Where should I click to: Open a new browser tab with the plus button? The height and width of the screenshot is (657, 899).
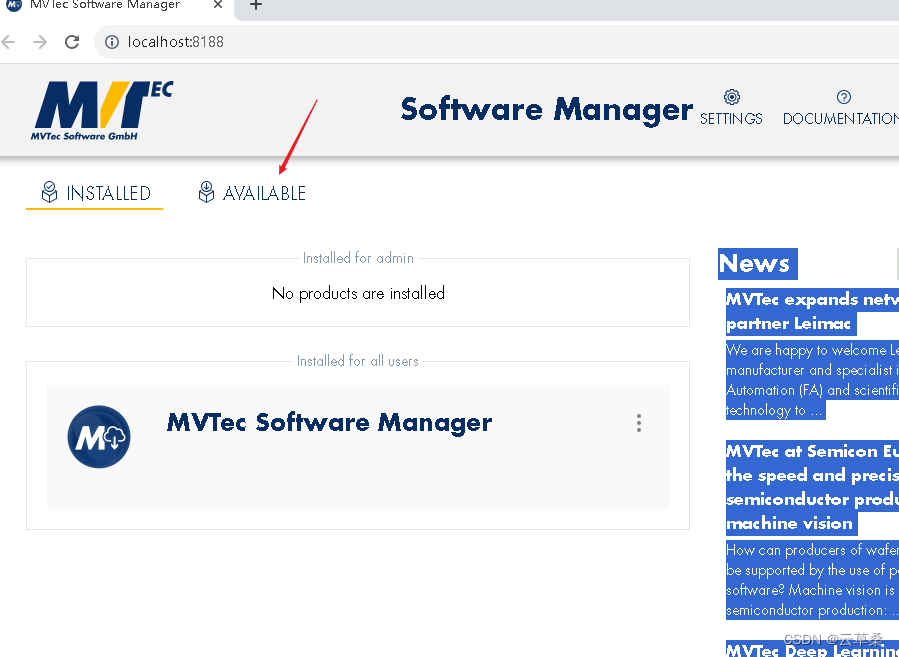[x=255, y=6]
